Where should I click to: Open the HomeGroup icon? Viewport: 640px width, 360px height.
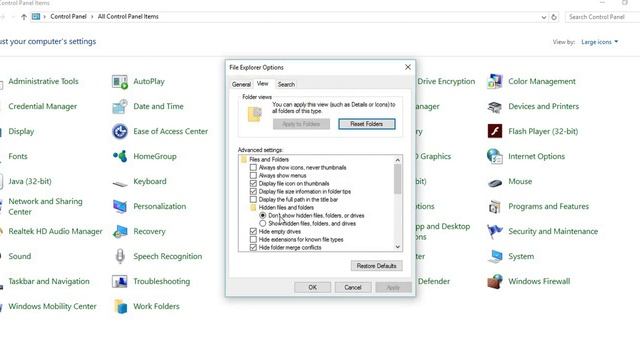tap(120, 156)
